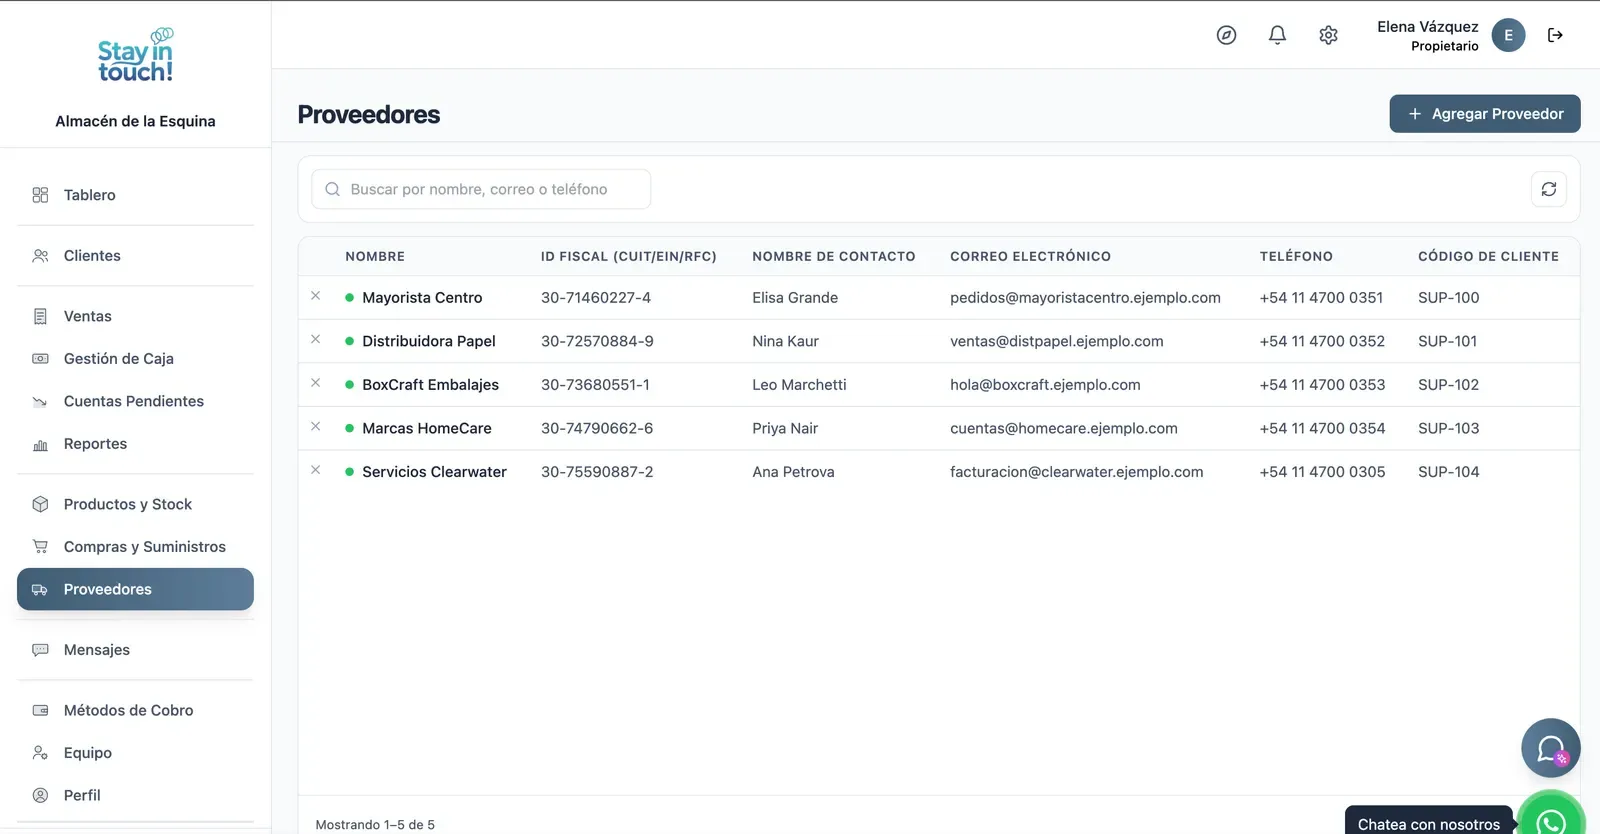Viewport: 1600px width, 834px height.
Task: Click the Nombre column header
Action: point(375,256)
